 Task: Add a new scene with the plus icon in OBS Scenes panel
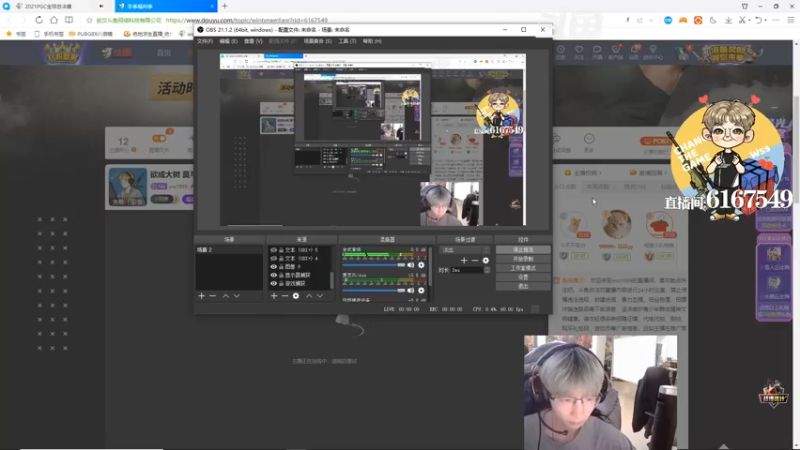click(202, 296)
